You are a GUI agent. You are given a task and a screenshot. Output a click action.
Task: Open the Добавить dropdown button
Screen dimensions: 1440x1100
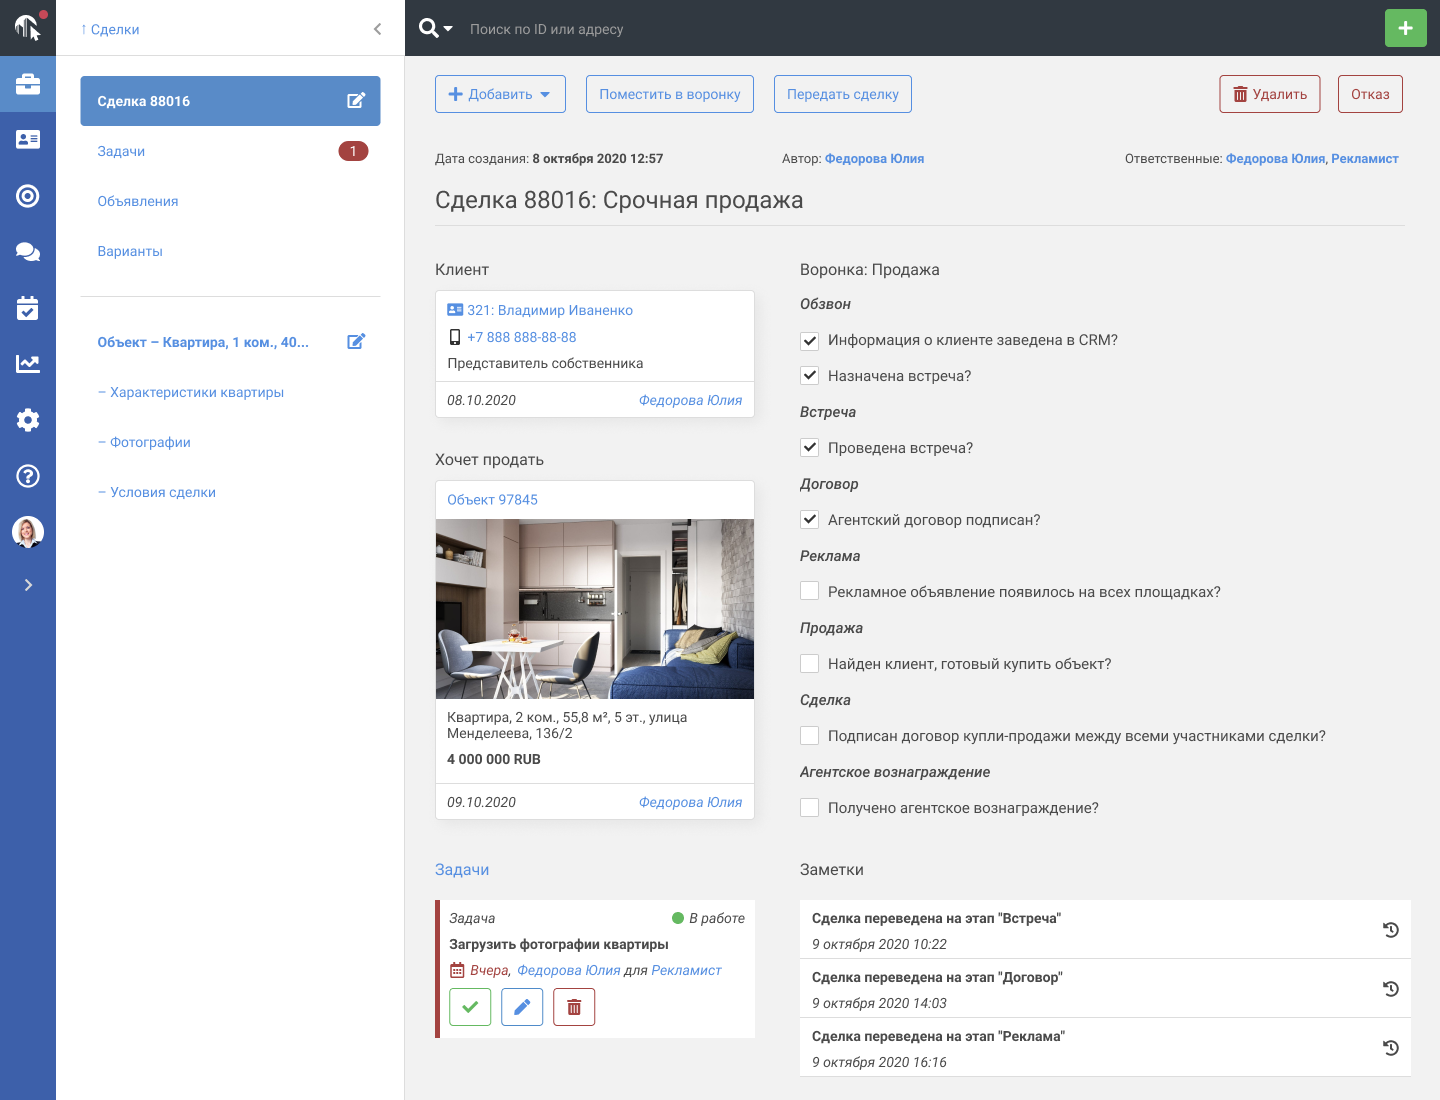(500, 94)
